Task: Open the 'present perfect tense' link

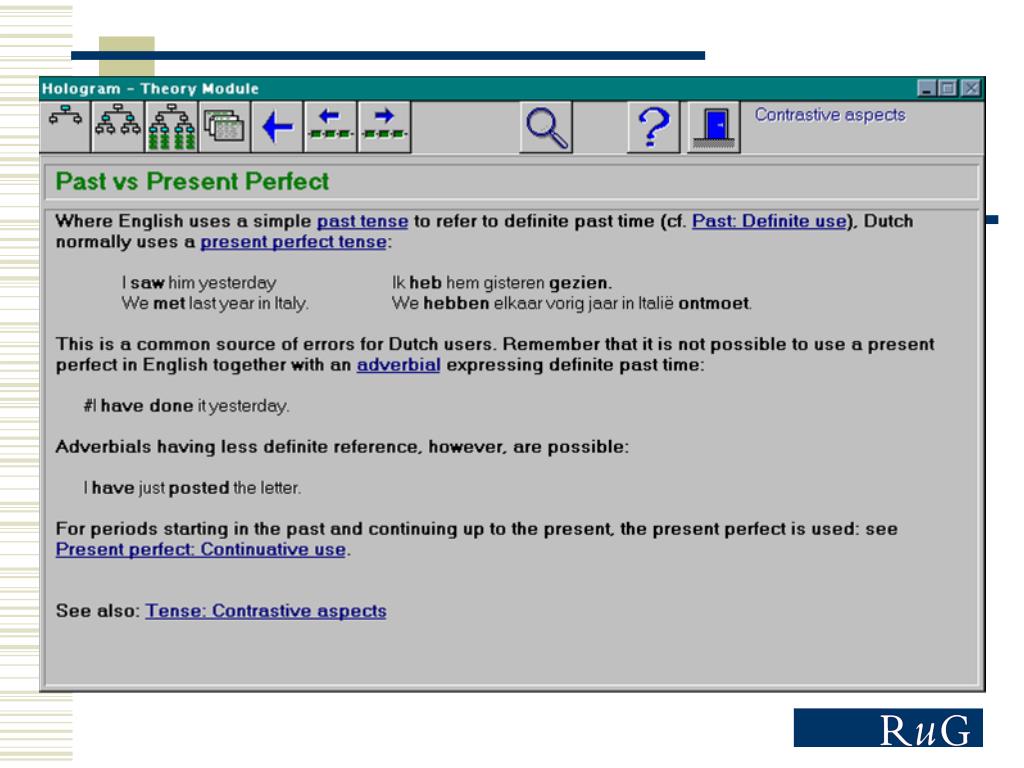Action: pyautogui.click(x=293, y=242)
